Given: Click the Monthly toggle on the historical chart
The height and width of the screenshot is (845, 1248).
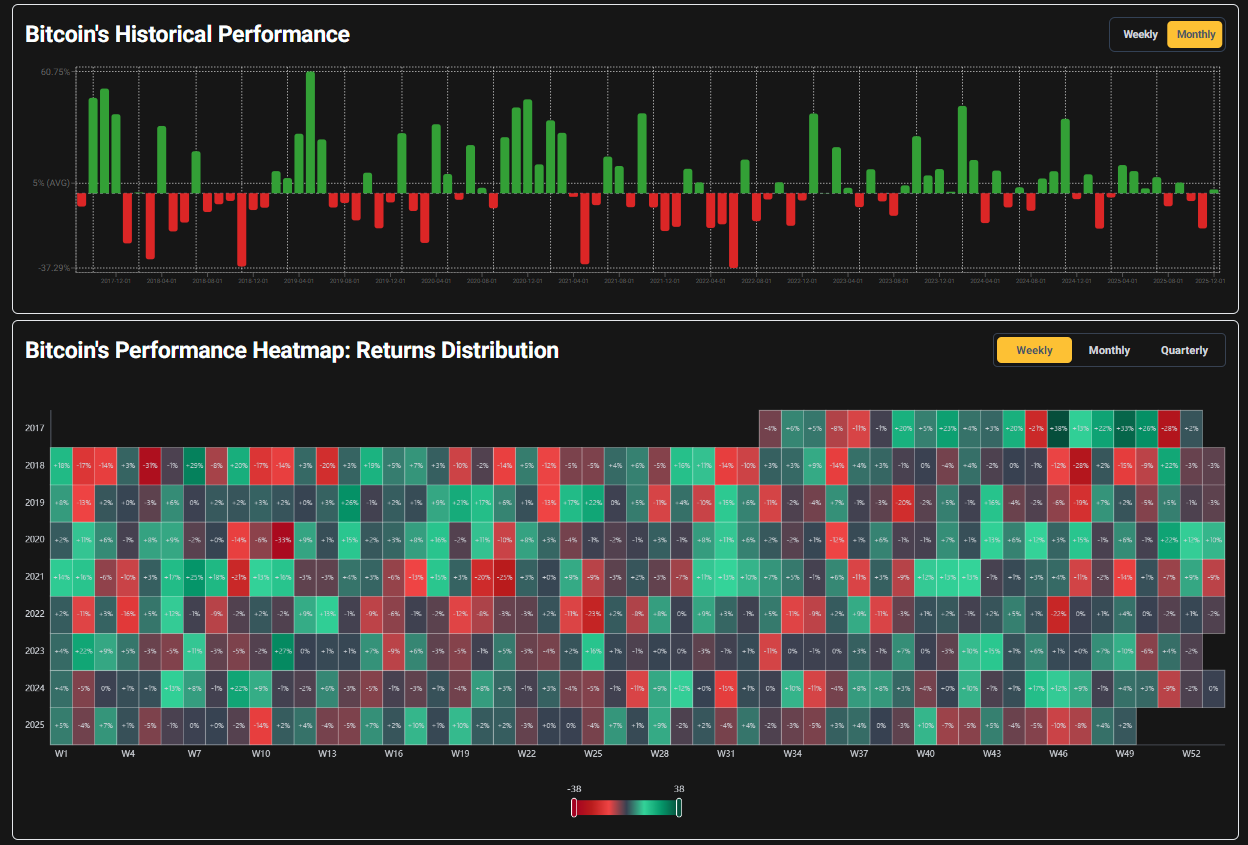Looking at the screenshot, I should pos(1195,34).
